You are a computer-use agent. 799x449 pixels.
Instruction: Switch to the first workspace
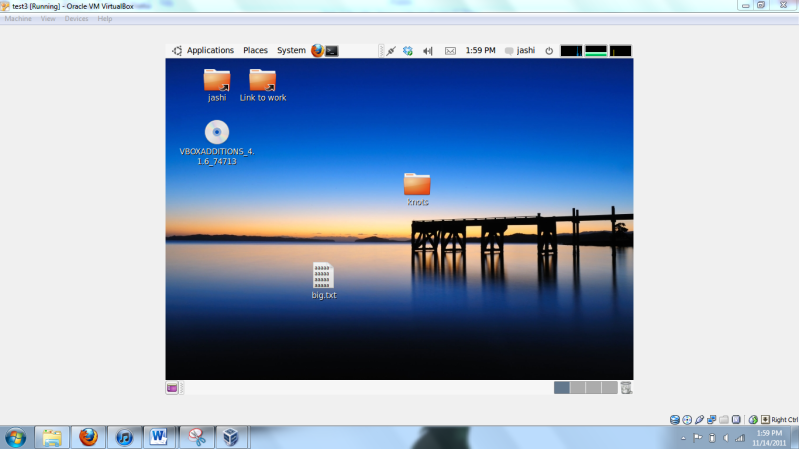pos(562,387)
